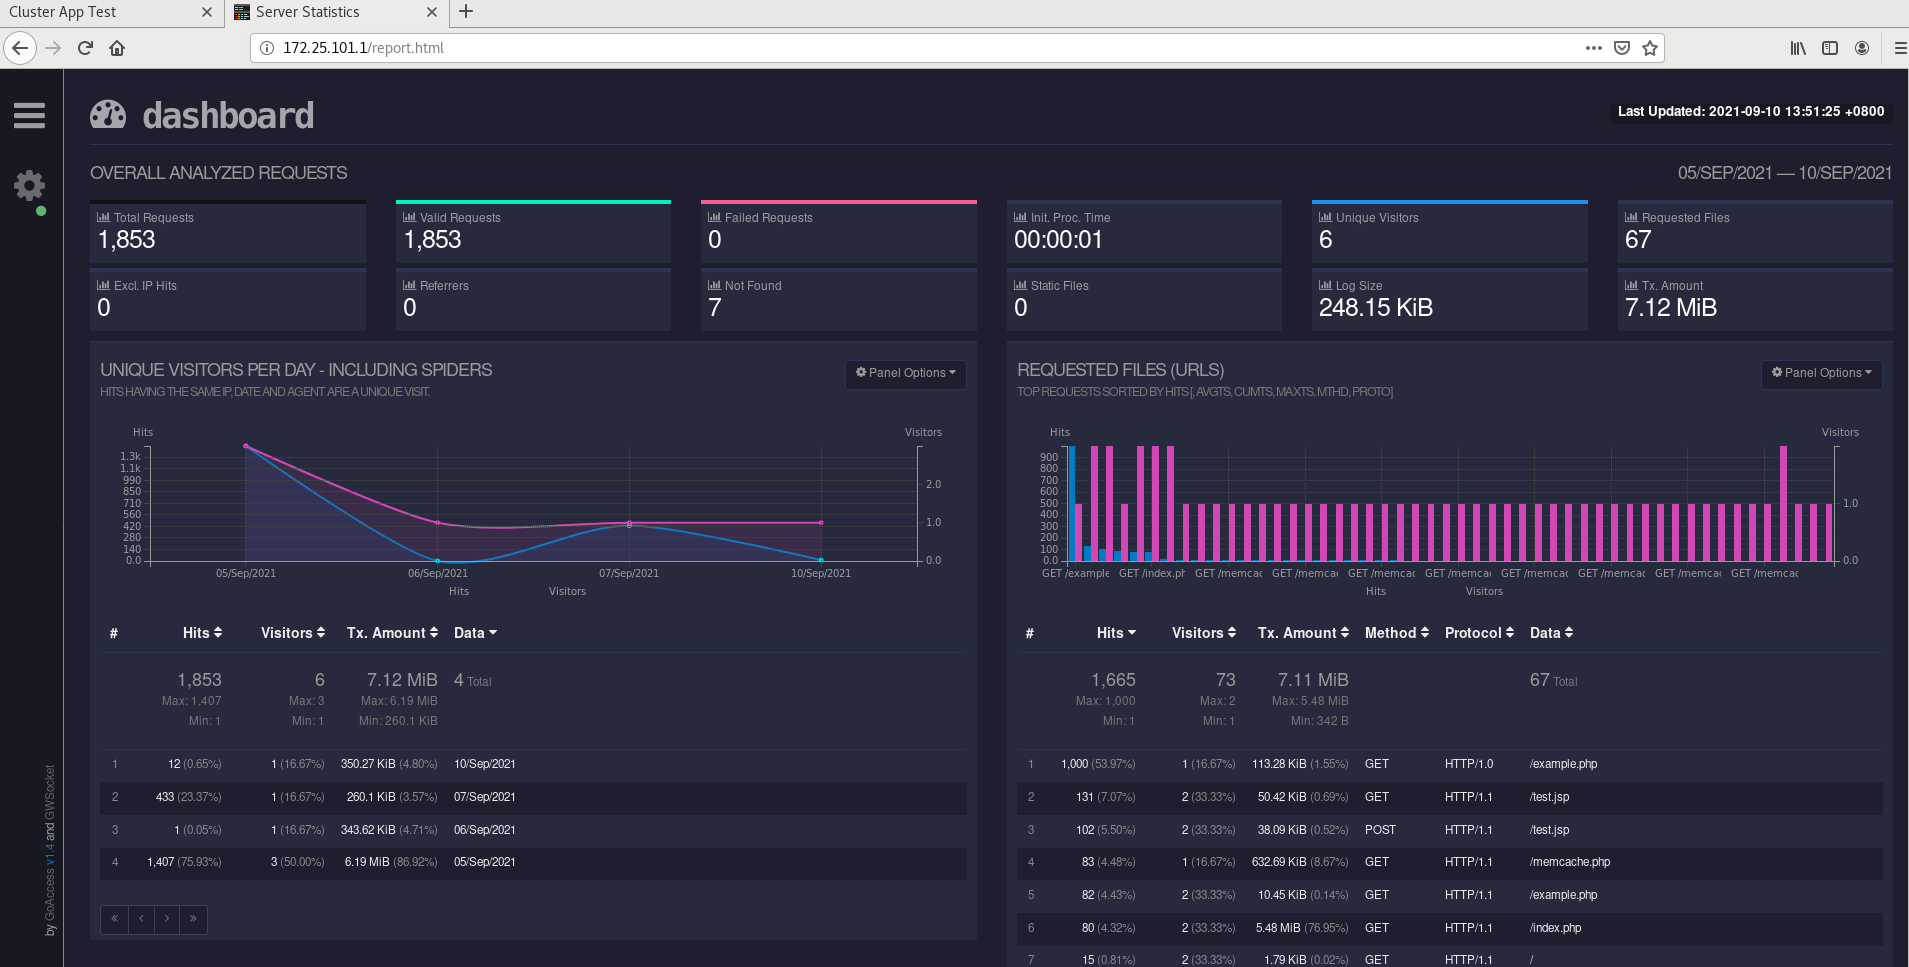The height and width of the screenshot is (967, 1909).
Task: Click the Total Requests 1,853 card
Action: pyautogui.click(x=228, y=232)
